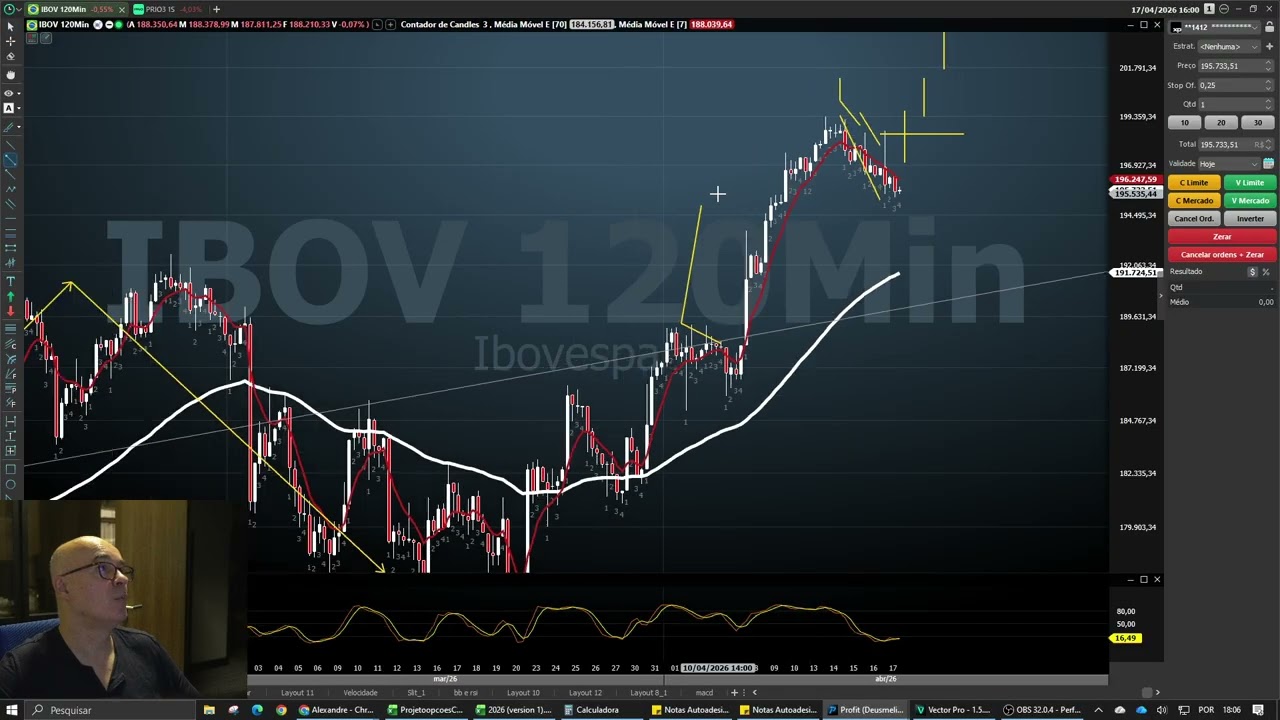Screen dimensions: 1280x720
Task: Switch to Layout 11 tab
Action: tap(297, 693)
